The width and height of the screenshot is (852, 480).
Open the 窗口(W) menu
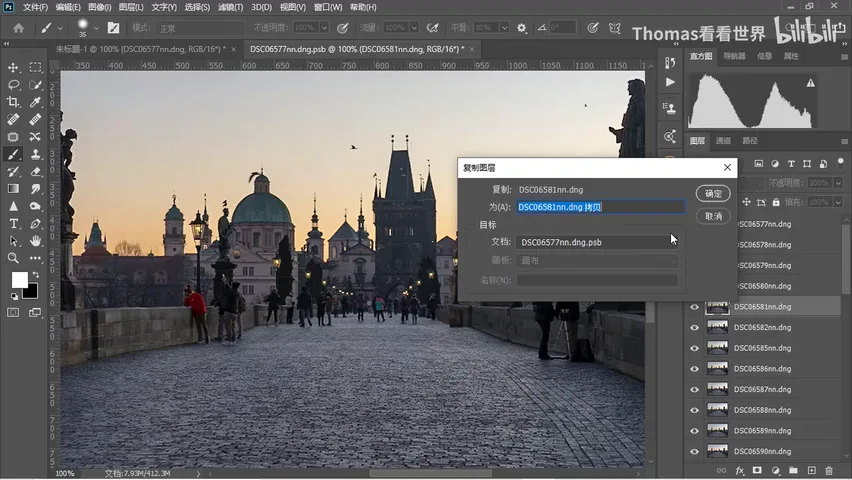click(328, 7)
